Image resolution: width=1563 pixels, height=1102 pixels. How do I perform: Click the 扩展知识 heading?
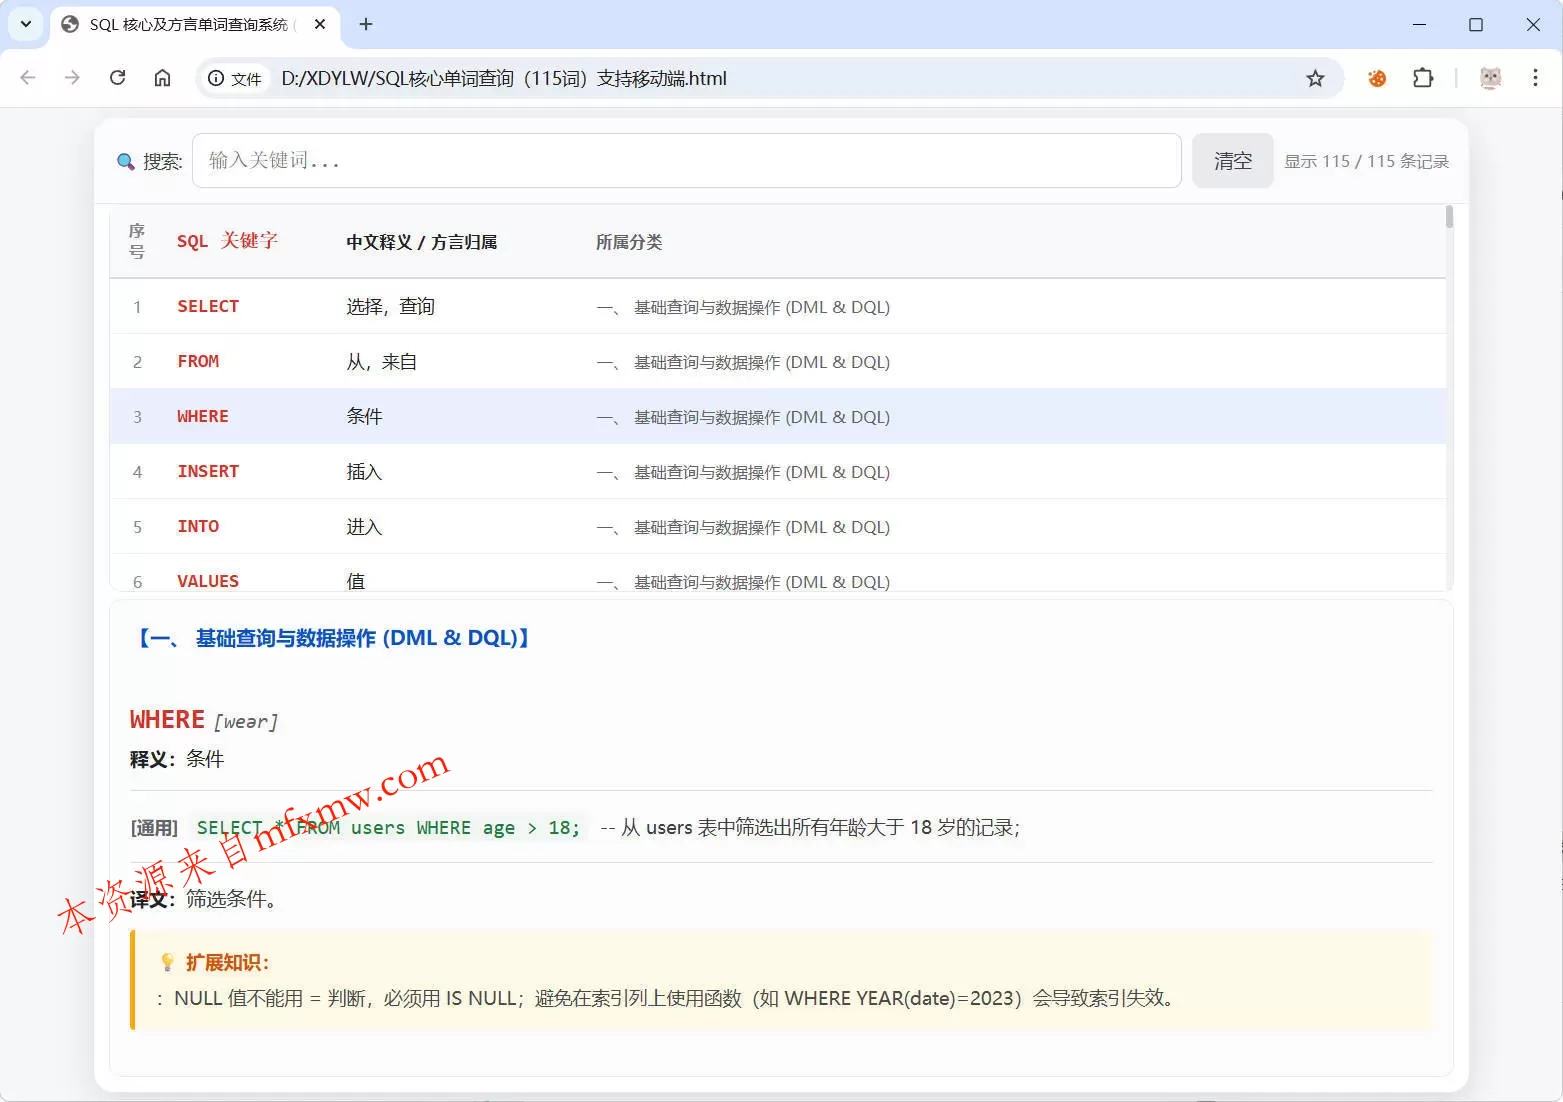227,962
